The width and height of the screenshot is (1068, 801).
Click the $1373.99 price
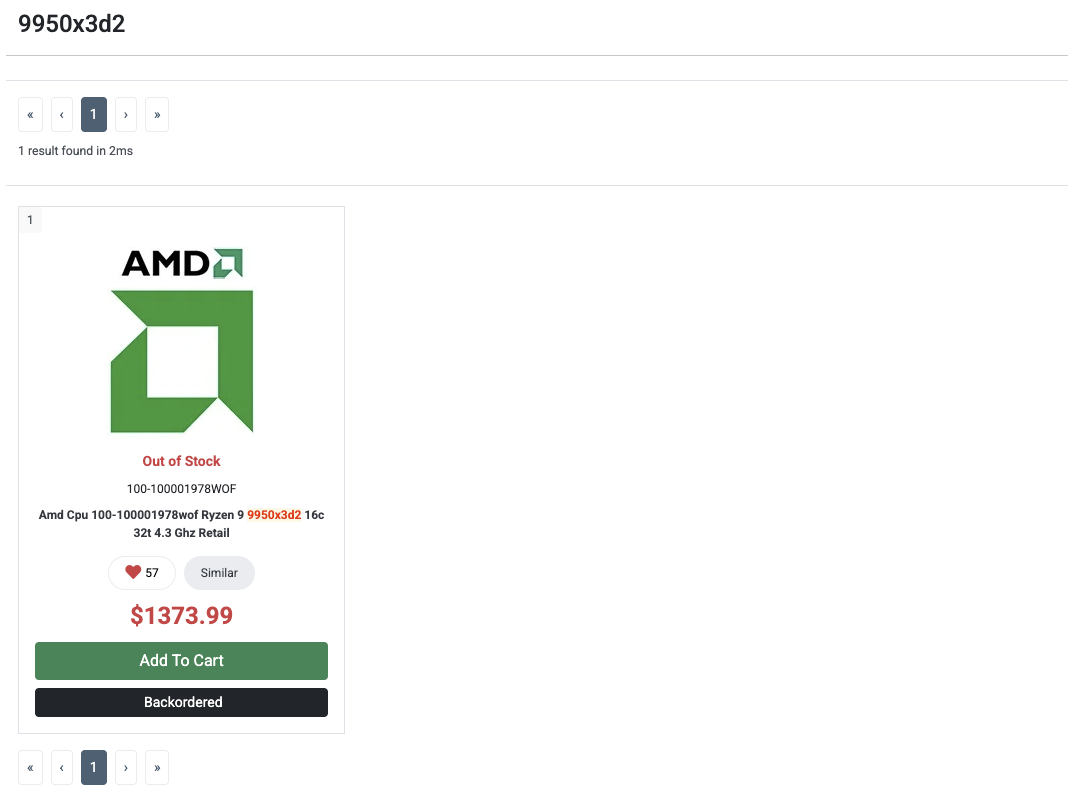coord(181,615)
